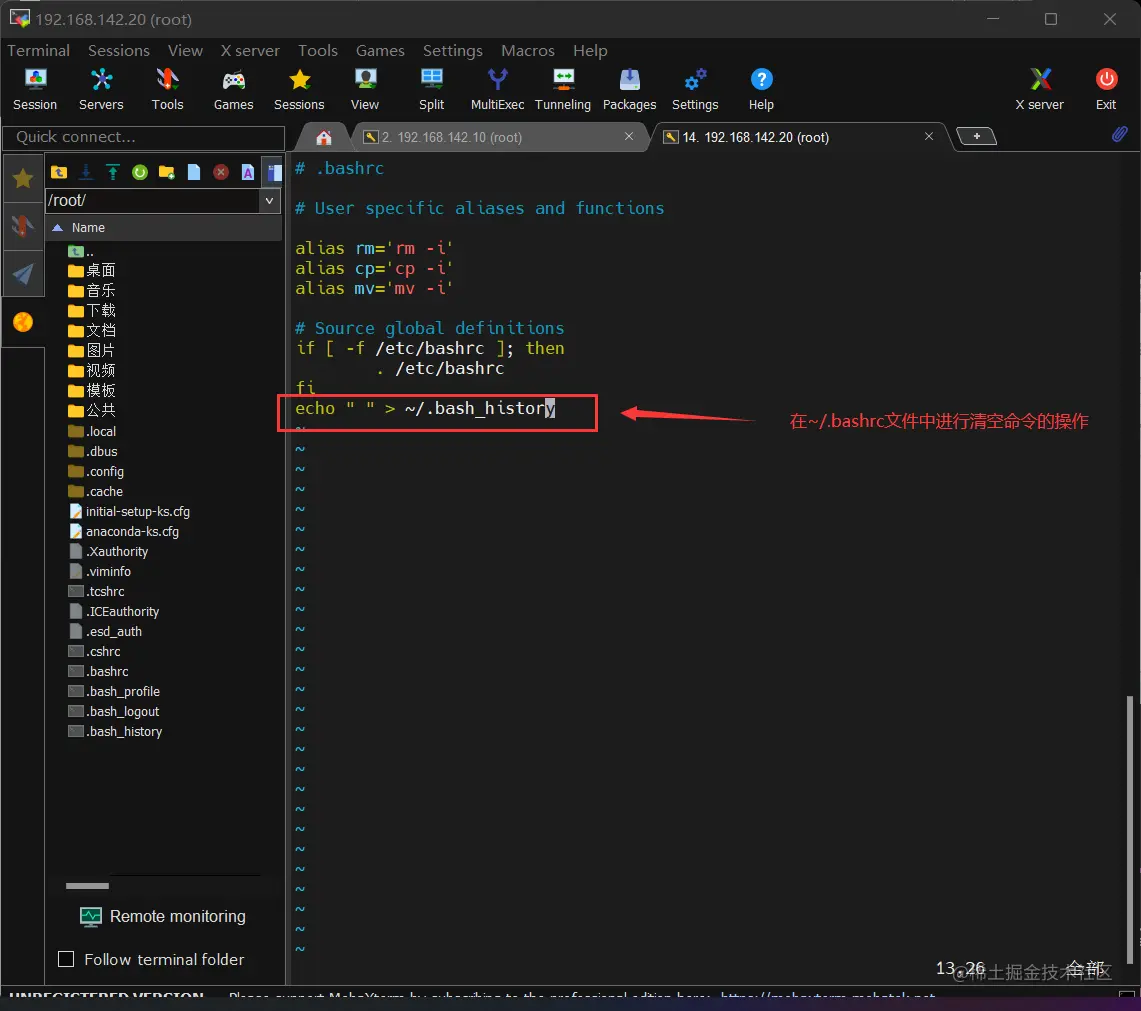This screenshot has height=1011, width=1141.
Task: Enable Follow terminal folder checkbox
Action: pyautogui.click(x=67, y=959)
